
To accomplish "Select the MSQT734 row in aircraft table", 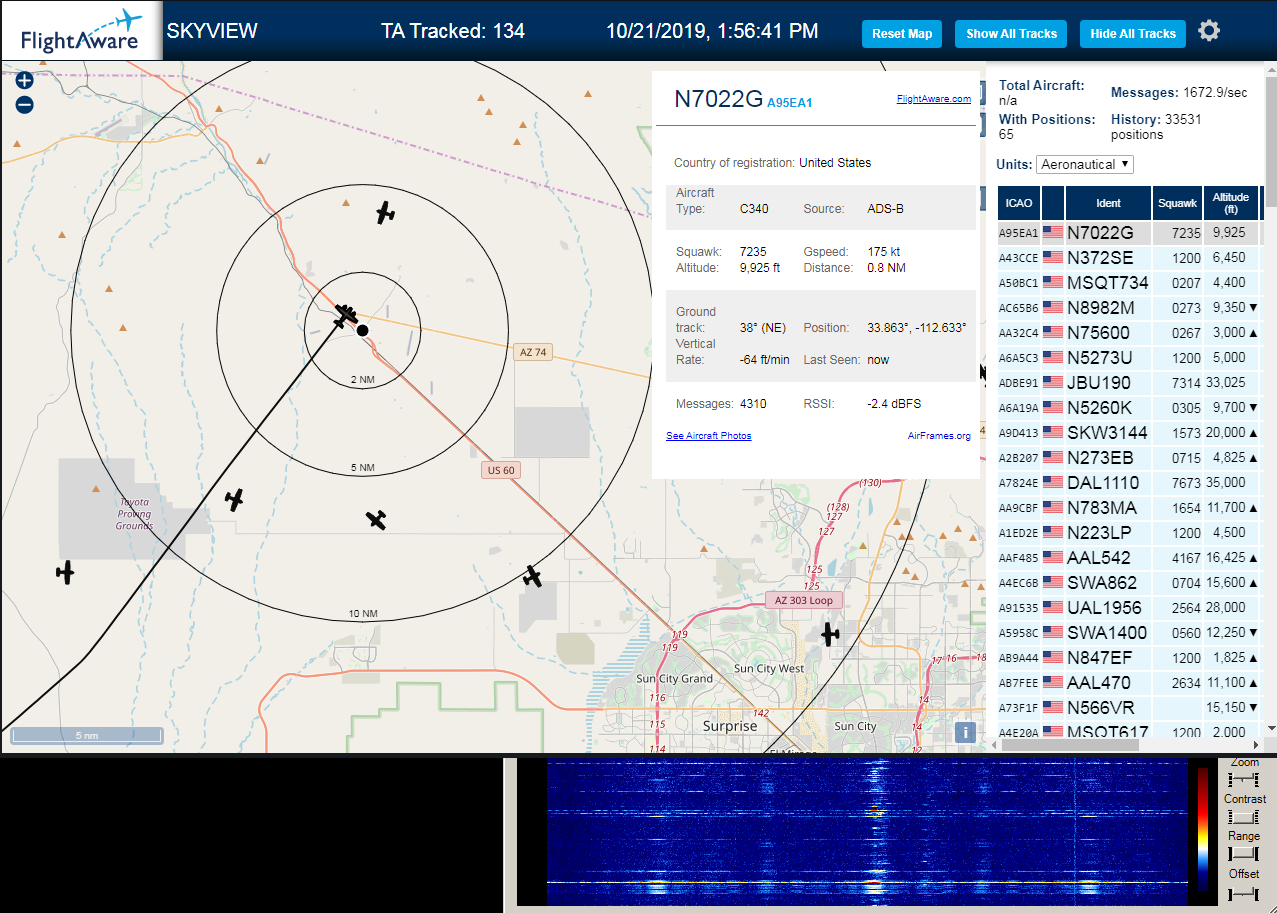I will (x=1129, y=283).
